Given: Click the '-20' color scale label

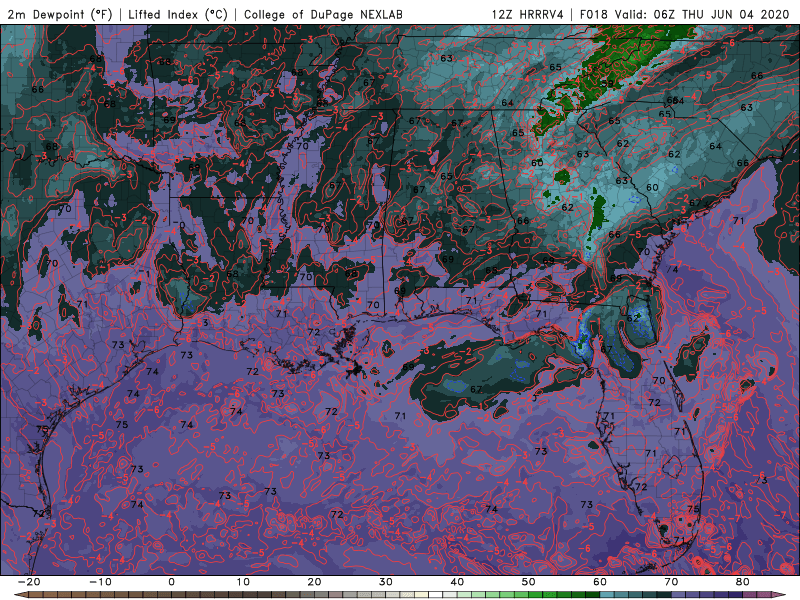Looking at the screenshot, I should pyautogui.click(x=29, y=582).
